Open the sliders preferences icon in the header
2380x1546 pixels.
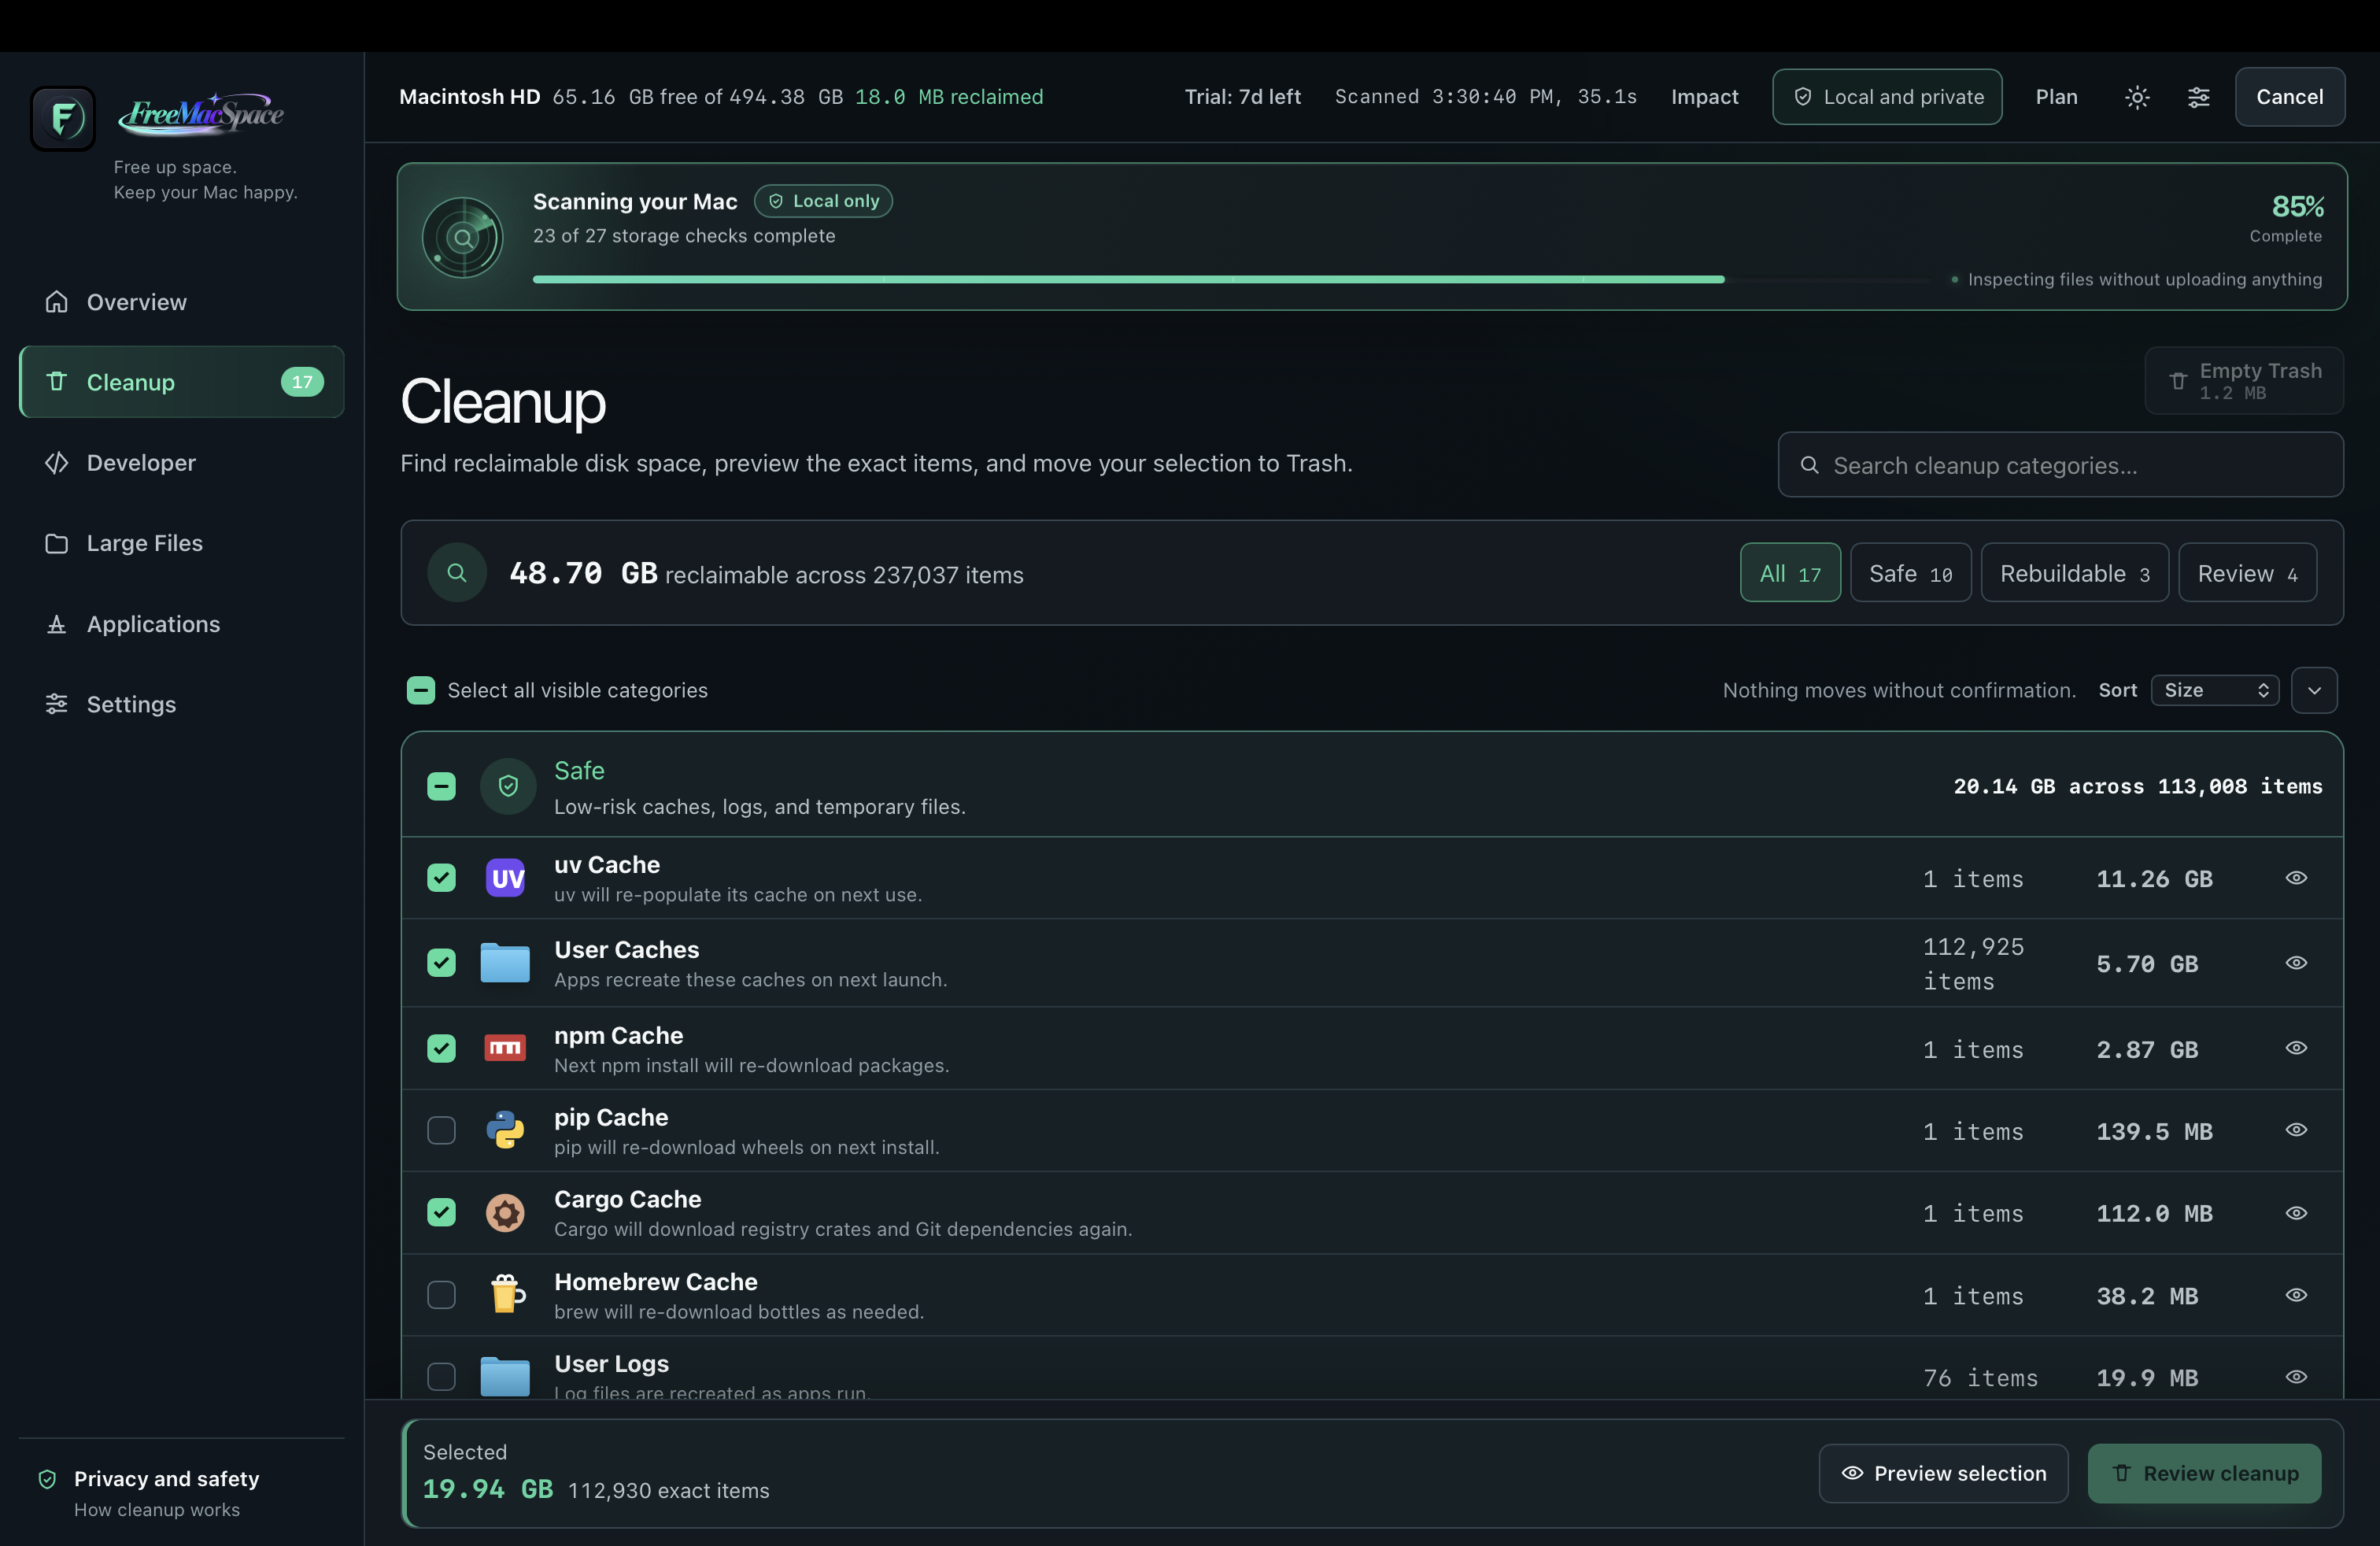point(2198,97)
